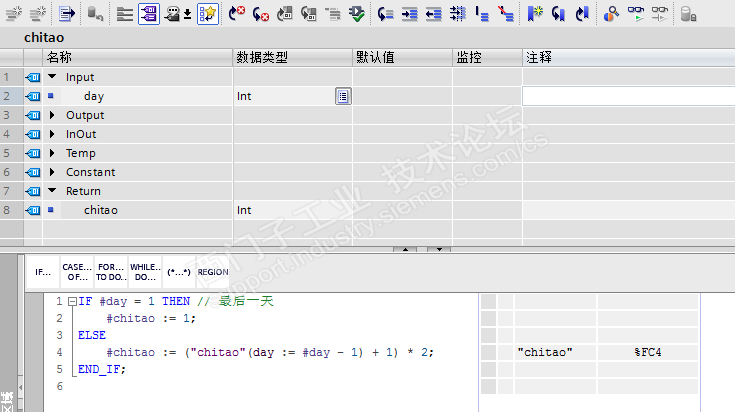Screen dimensions: 735x412
Task: Click the grayed glasses icon
Action: (660, 14)
